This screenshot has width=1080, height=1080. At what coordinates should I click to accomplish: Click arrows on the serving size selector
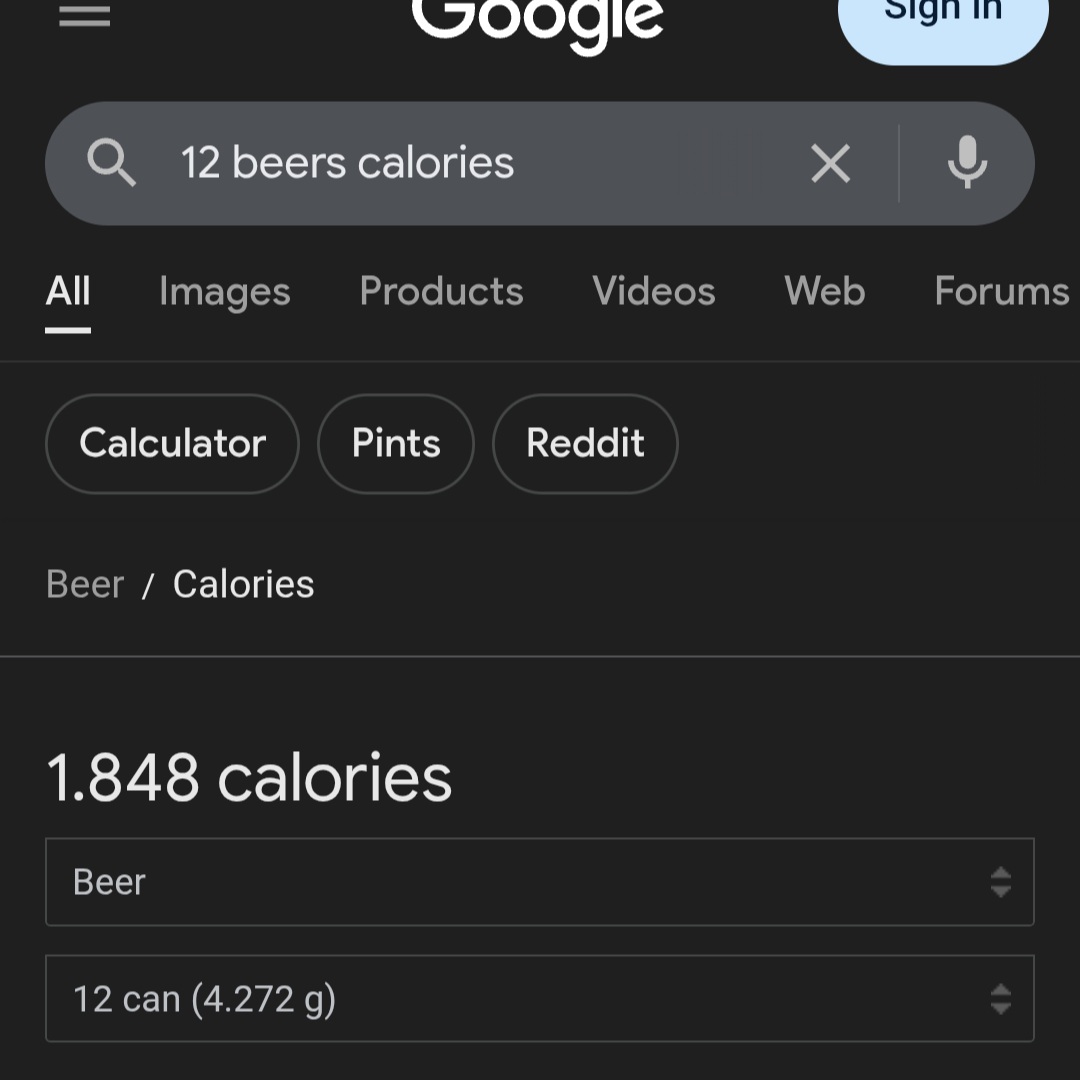1000,999
